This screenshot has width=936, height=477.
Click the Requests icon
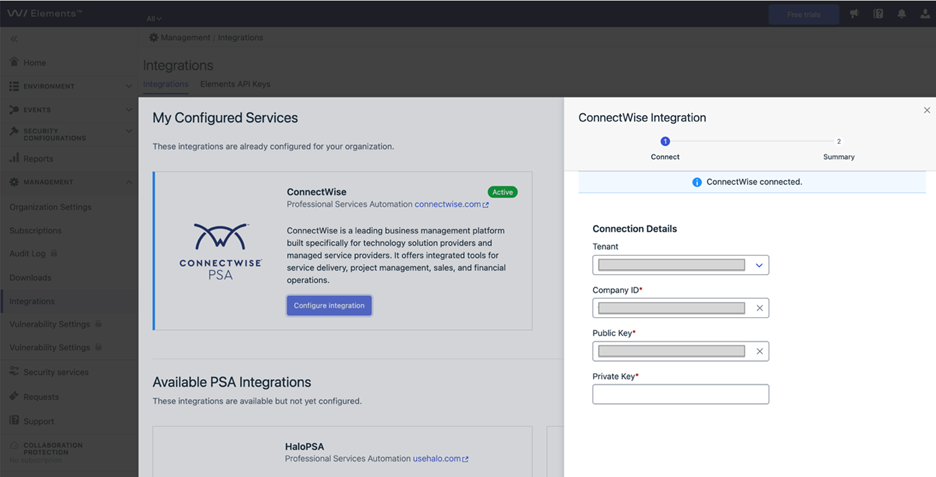pos(14,396)
